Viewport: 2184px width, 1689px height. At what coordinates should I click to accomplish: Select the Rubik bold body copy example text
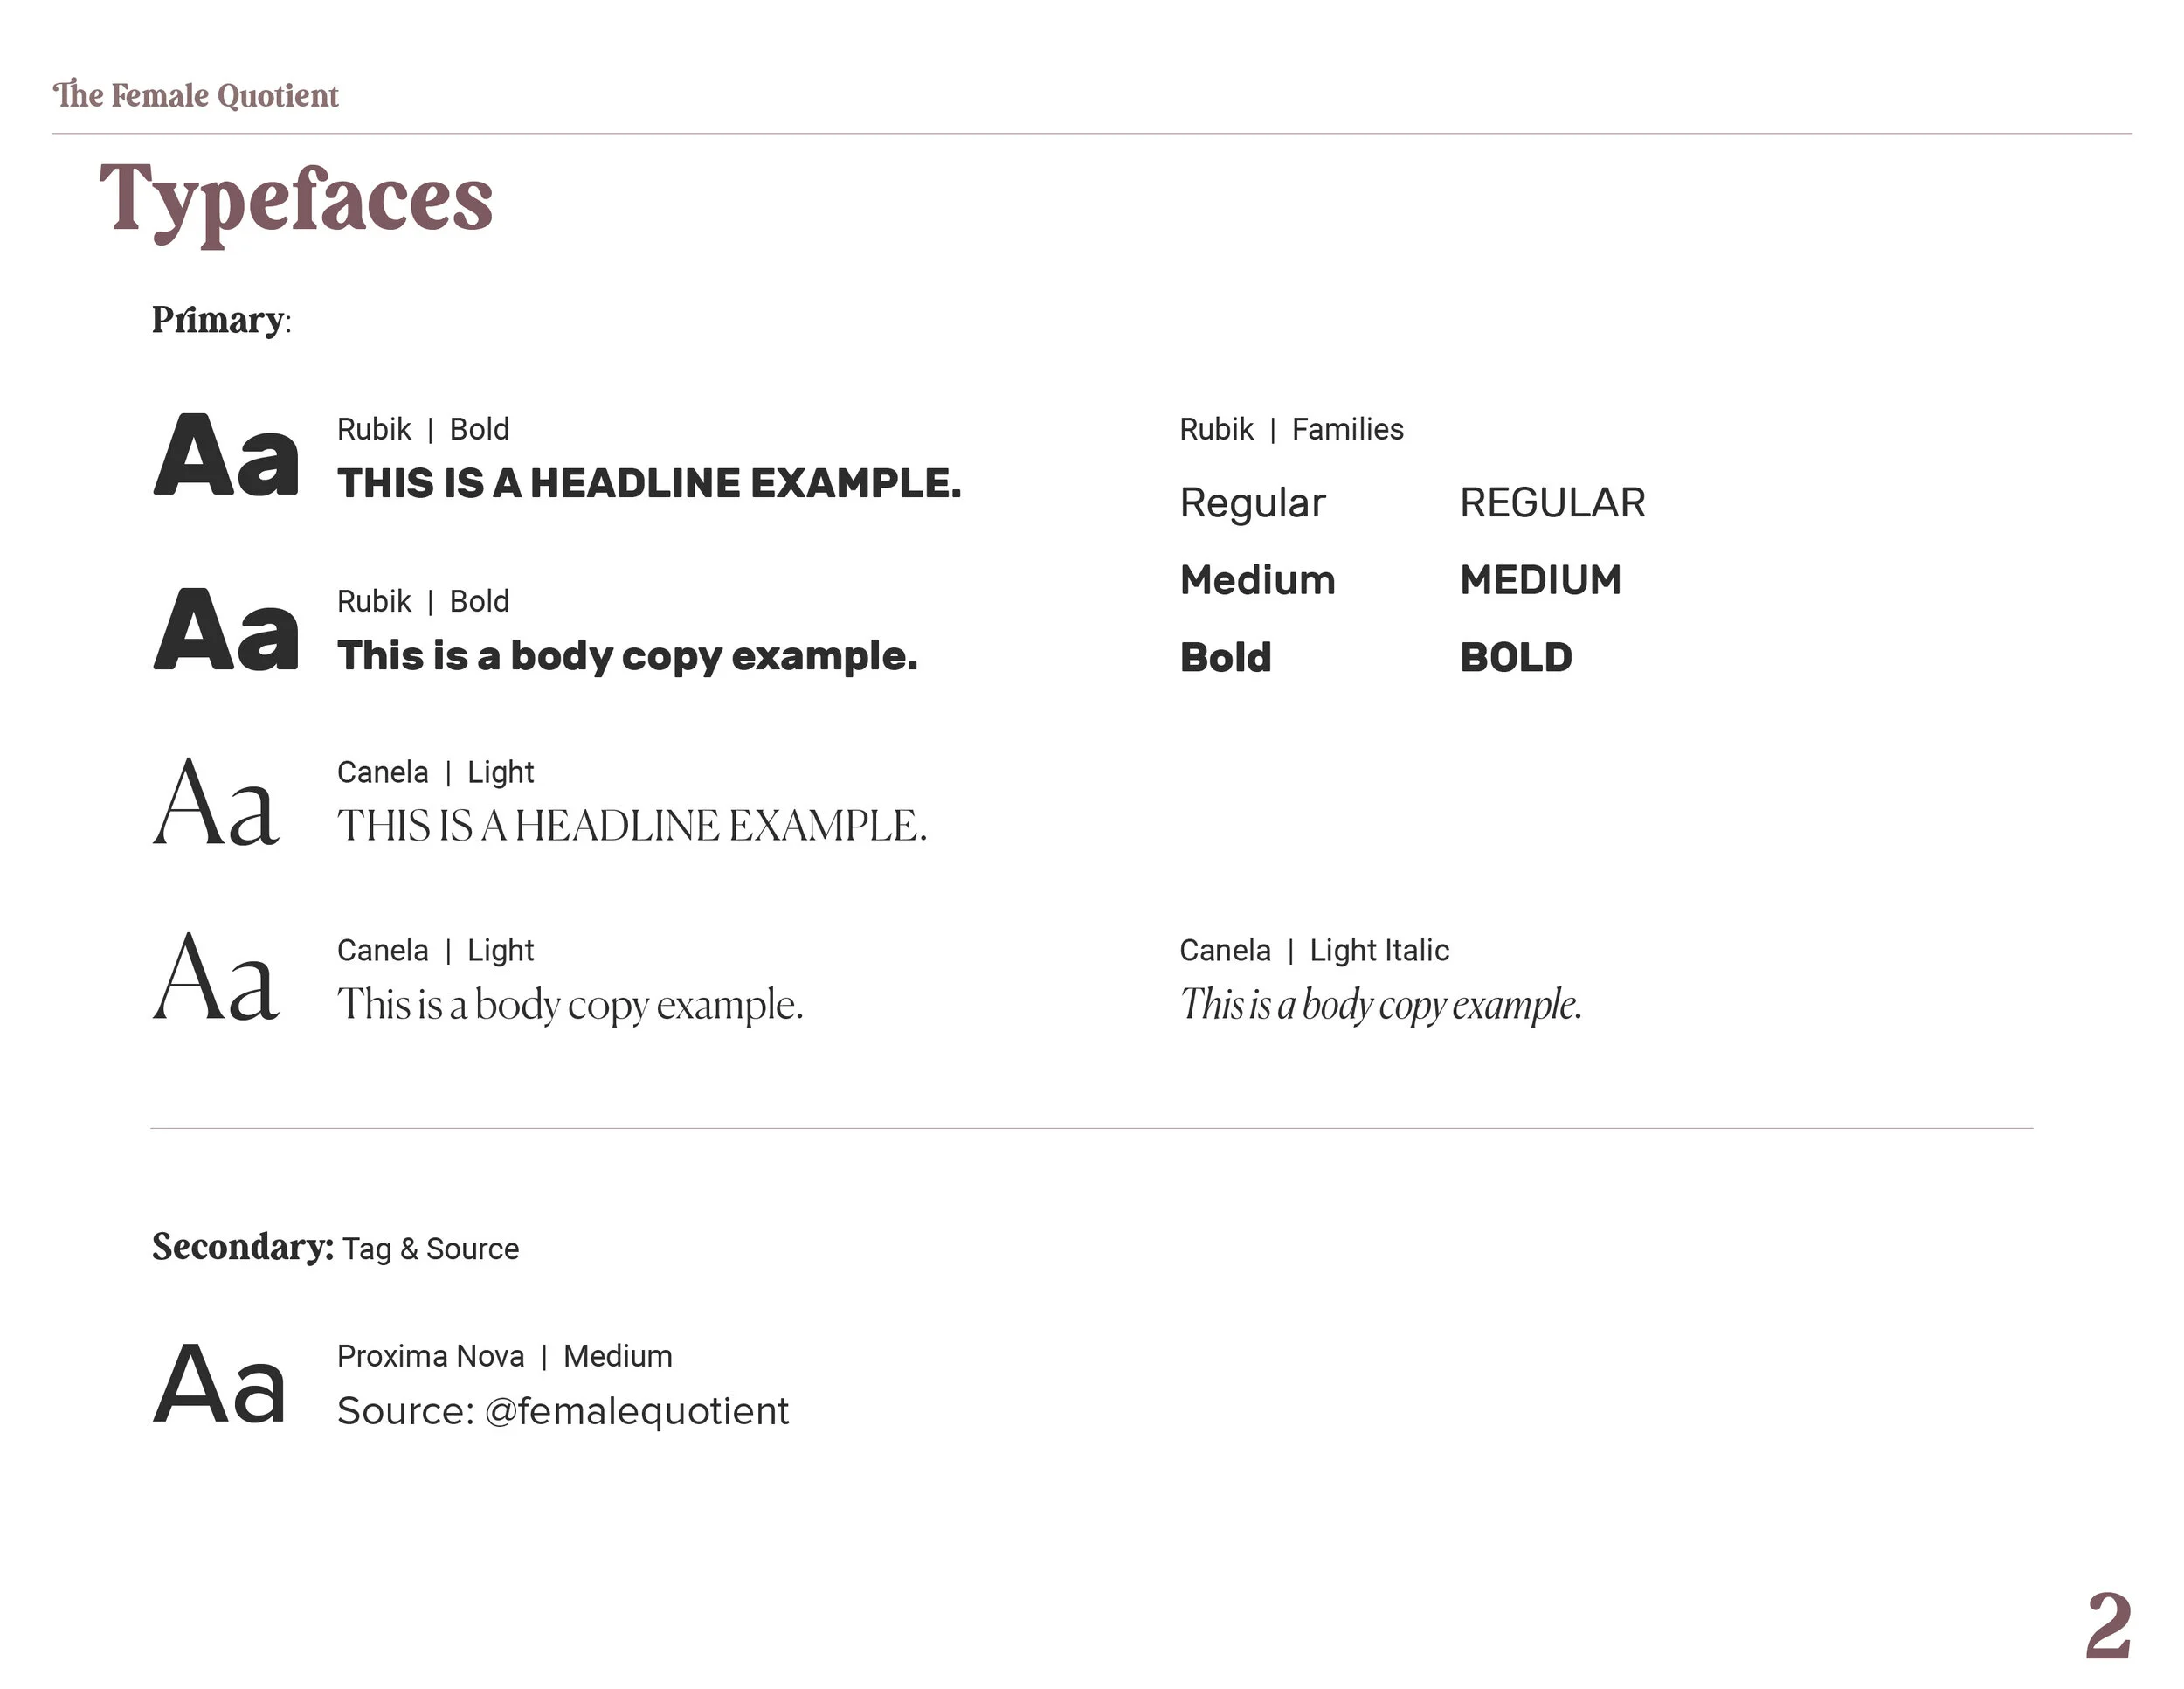coord(627,656)
